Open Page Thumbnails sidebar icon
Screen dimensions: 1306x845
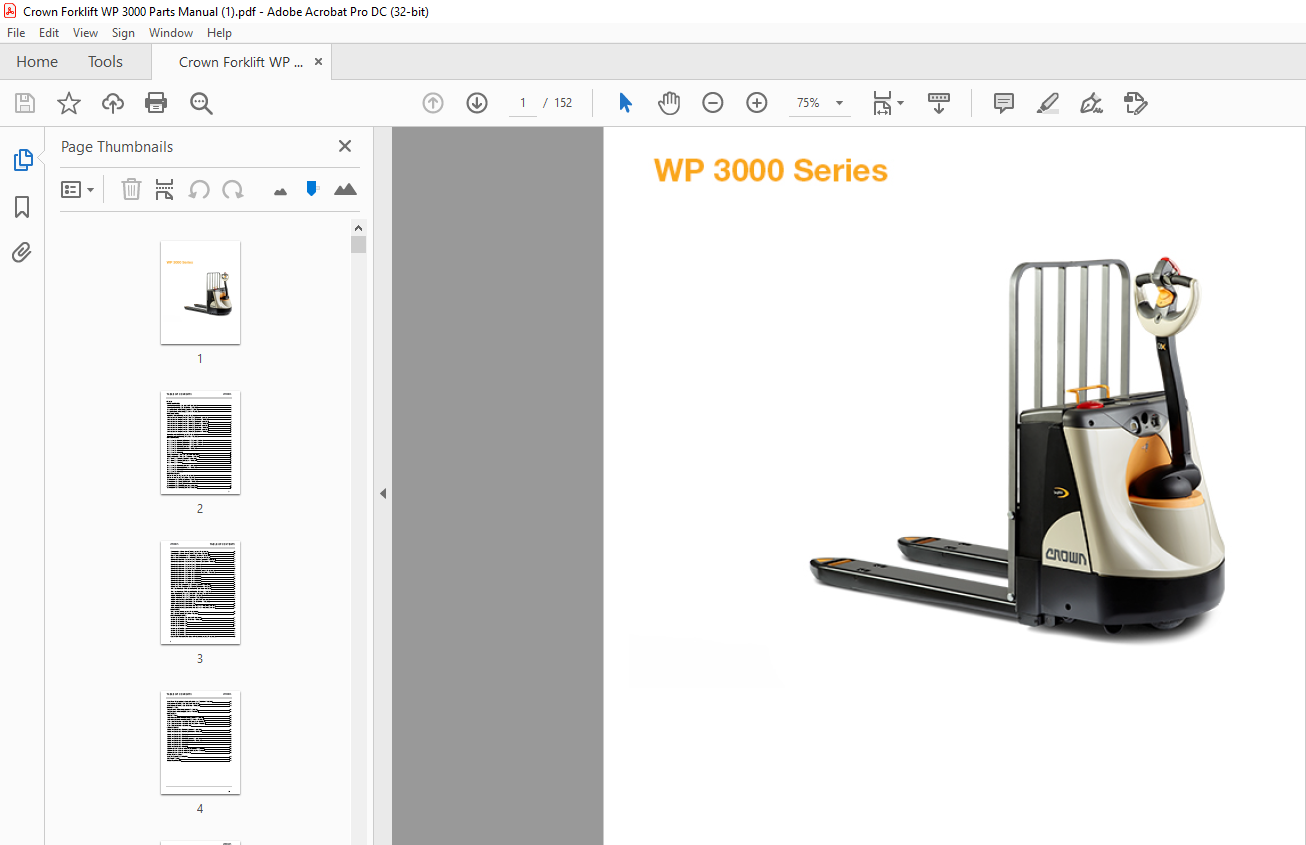[x=22, y=160]
